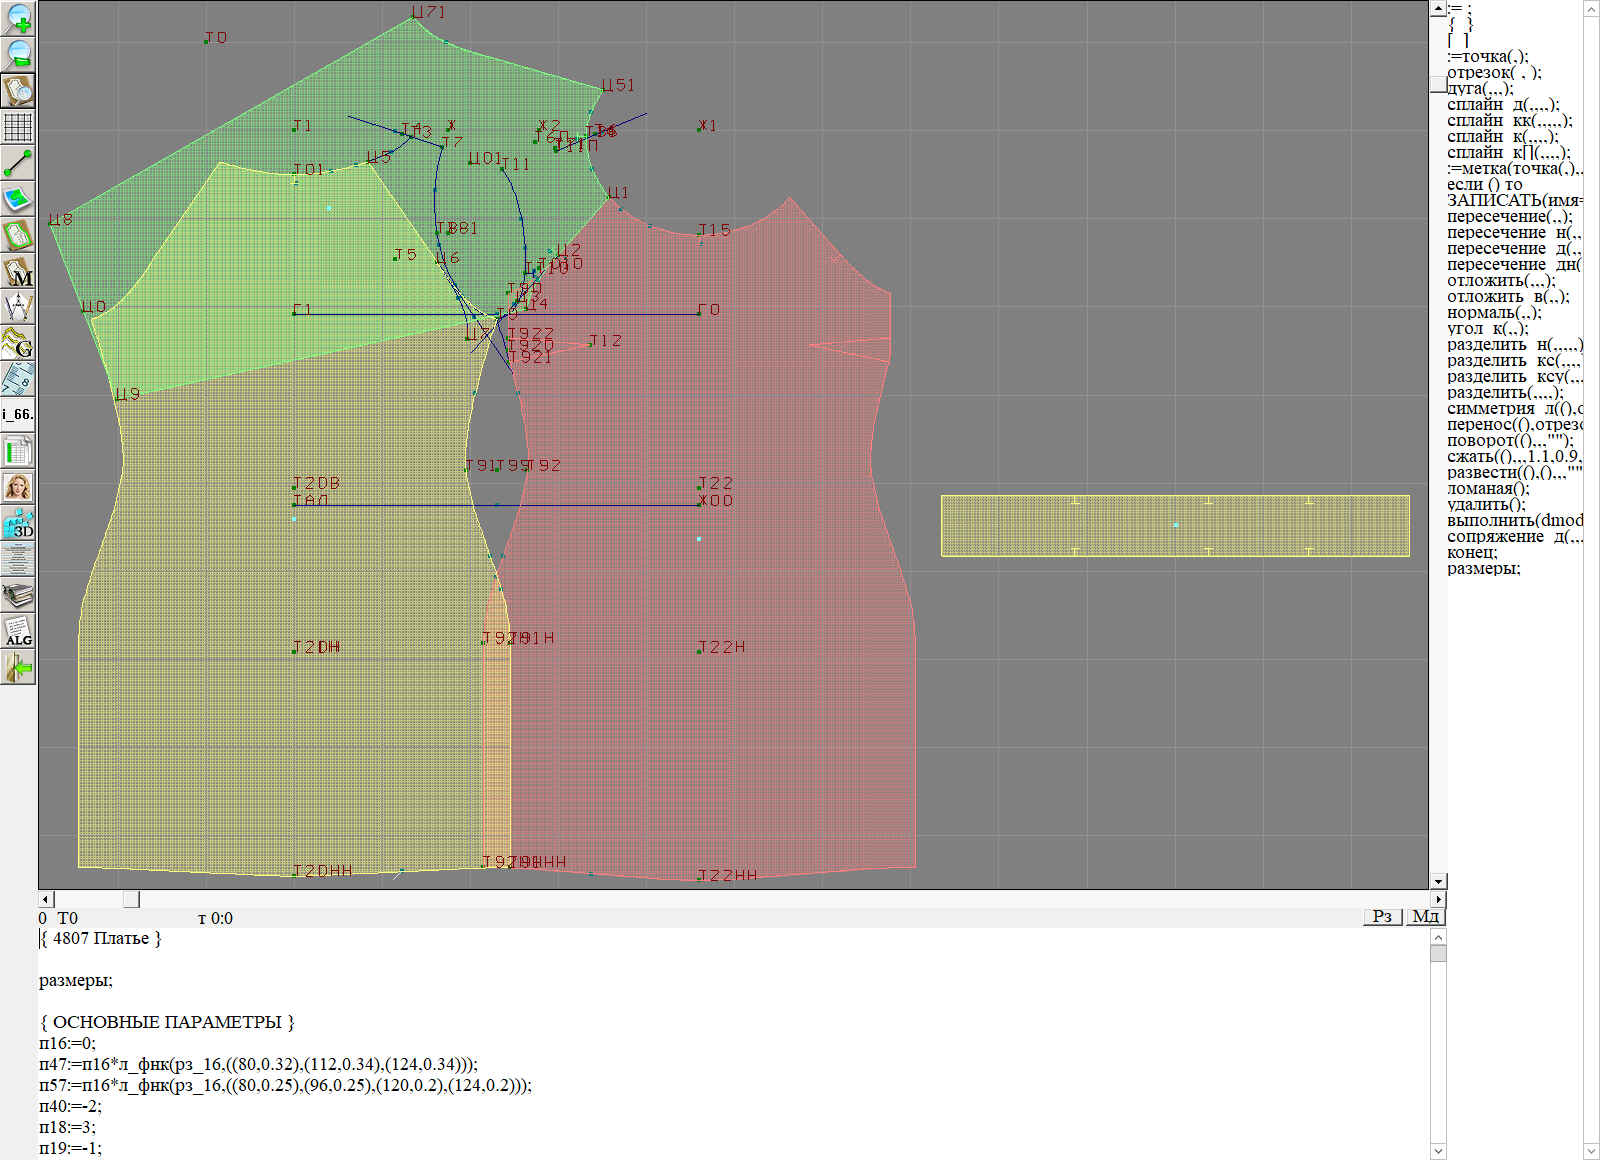This screenshot has width=1600, height=1160.
Task: Select the line segment tool with green endpoints
Action: [x=18, y=163]
